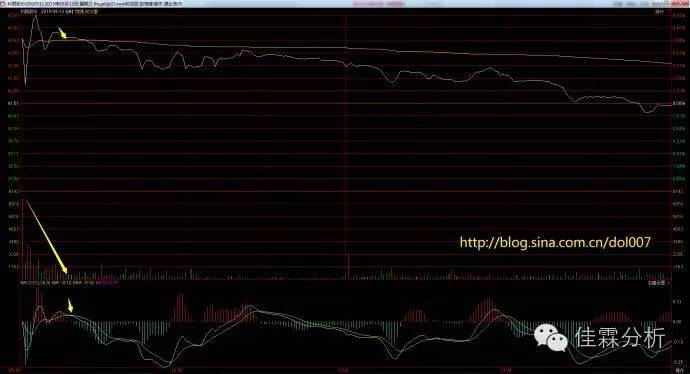Click the 佳霖分析 watermark text
The image size is (690, 374).
point(620,338)
